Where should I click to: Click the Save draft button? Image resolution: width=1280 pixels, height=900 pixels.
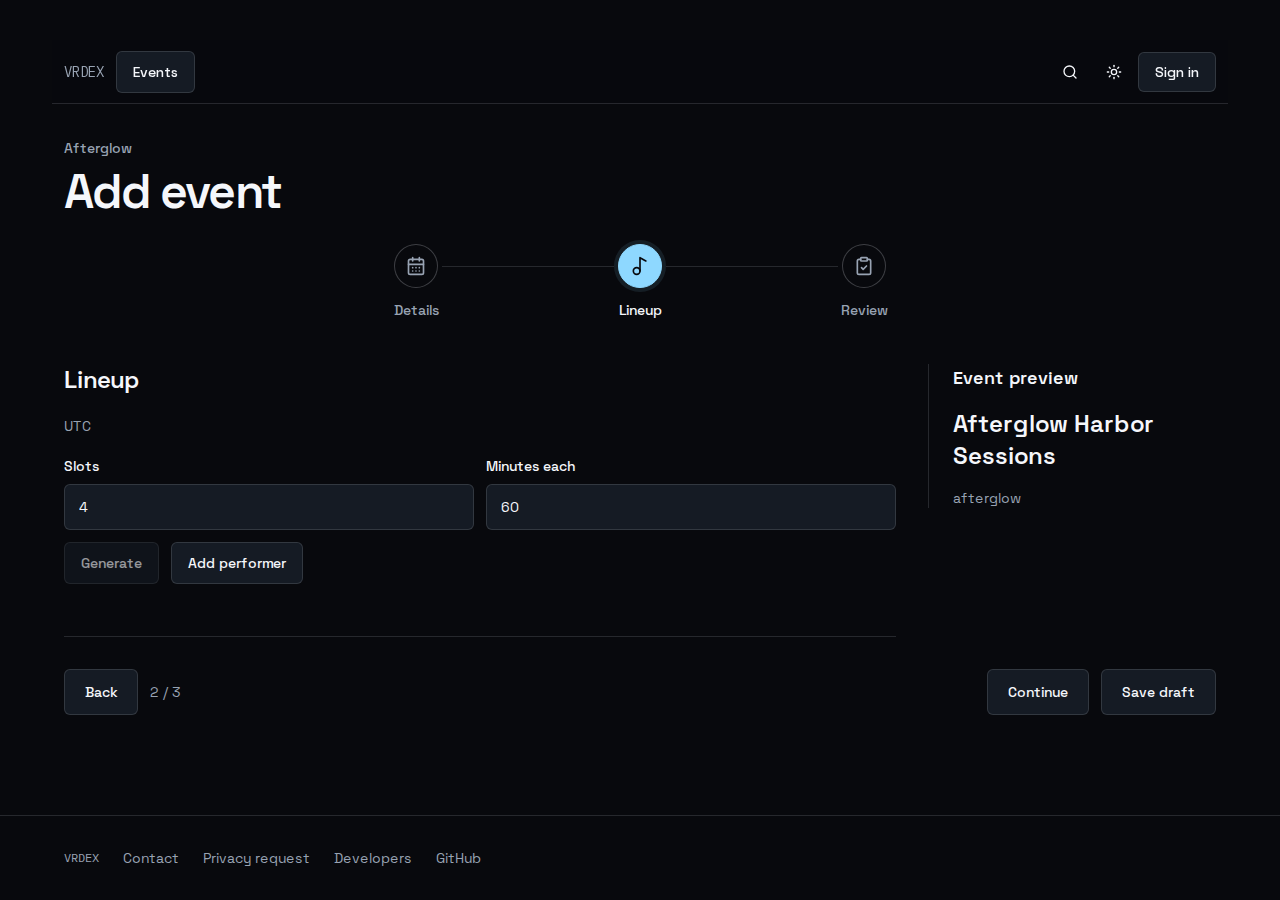tap(1158, 692)
